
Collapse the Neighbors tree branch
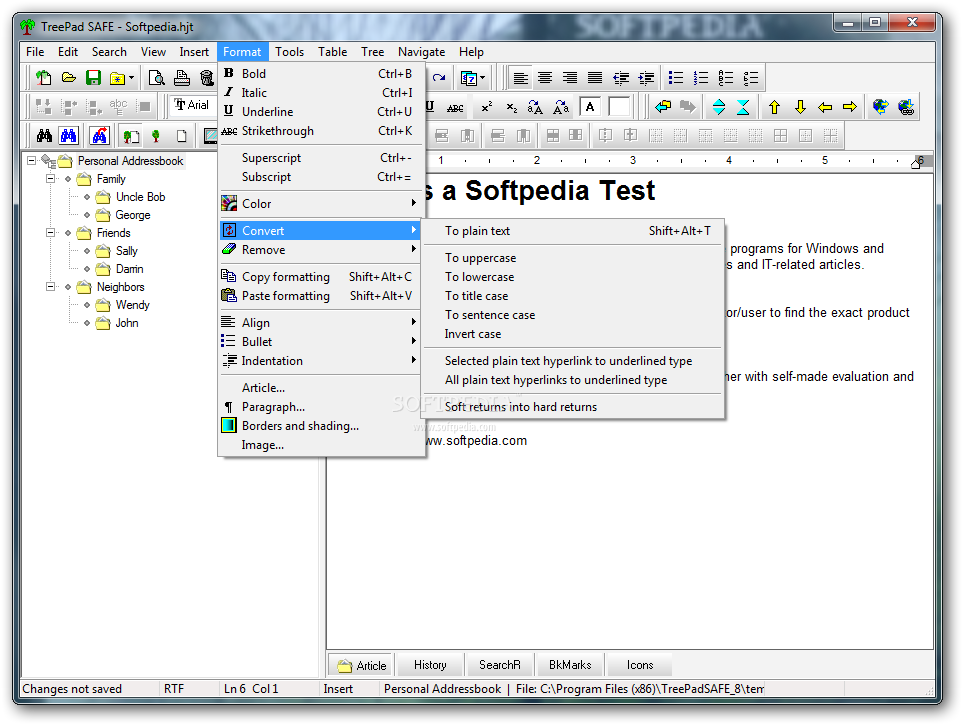point(50,287)
